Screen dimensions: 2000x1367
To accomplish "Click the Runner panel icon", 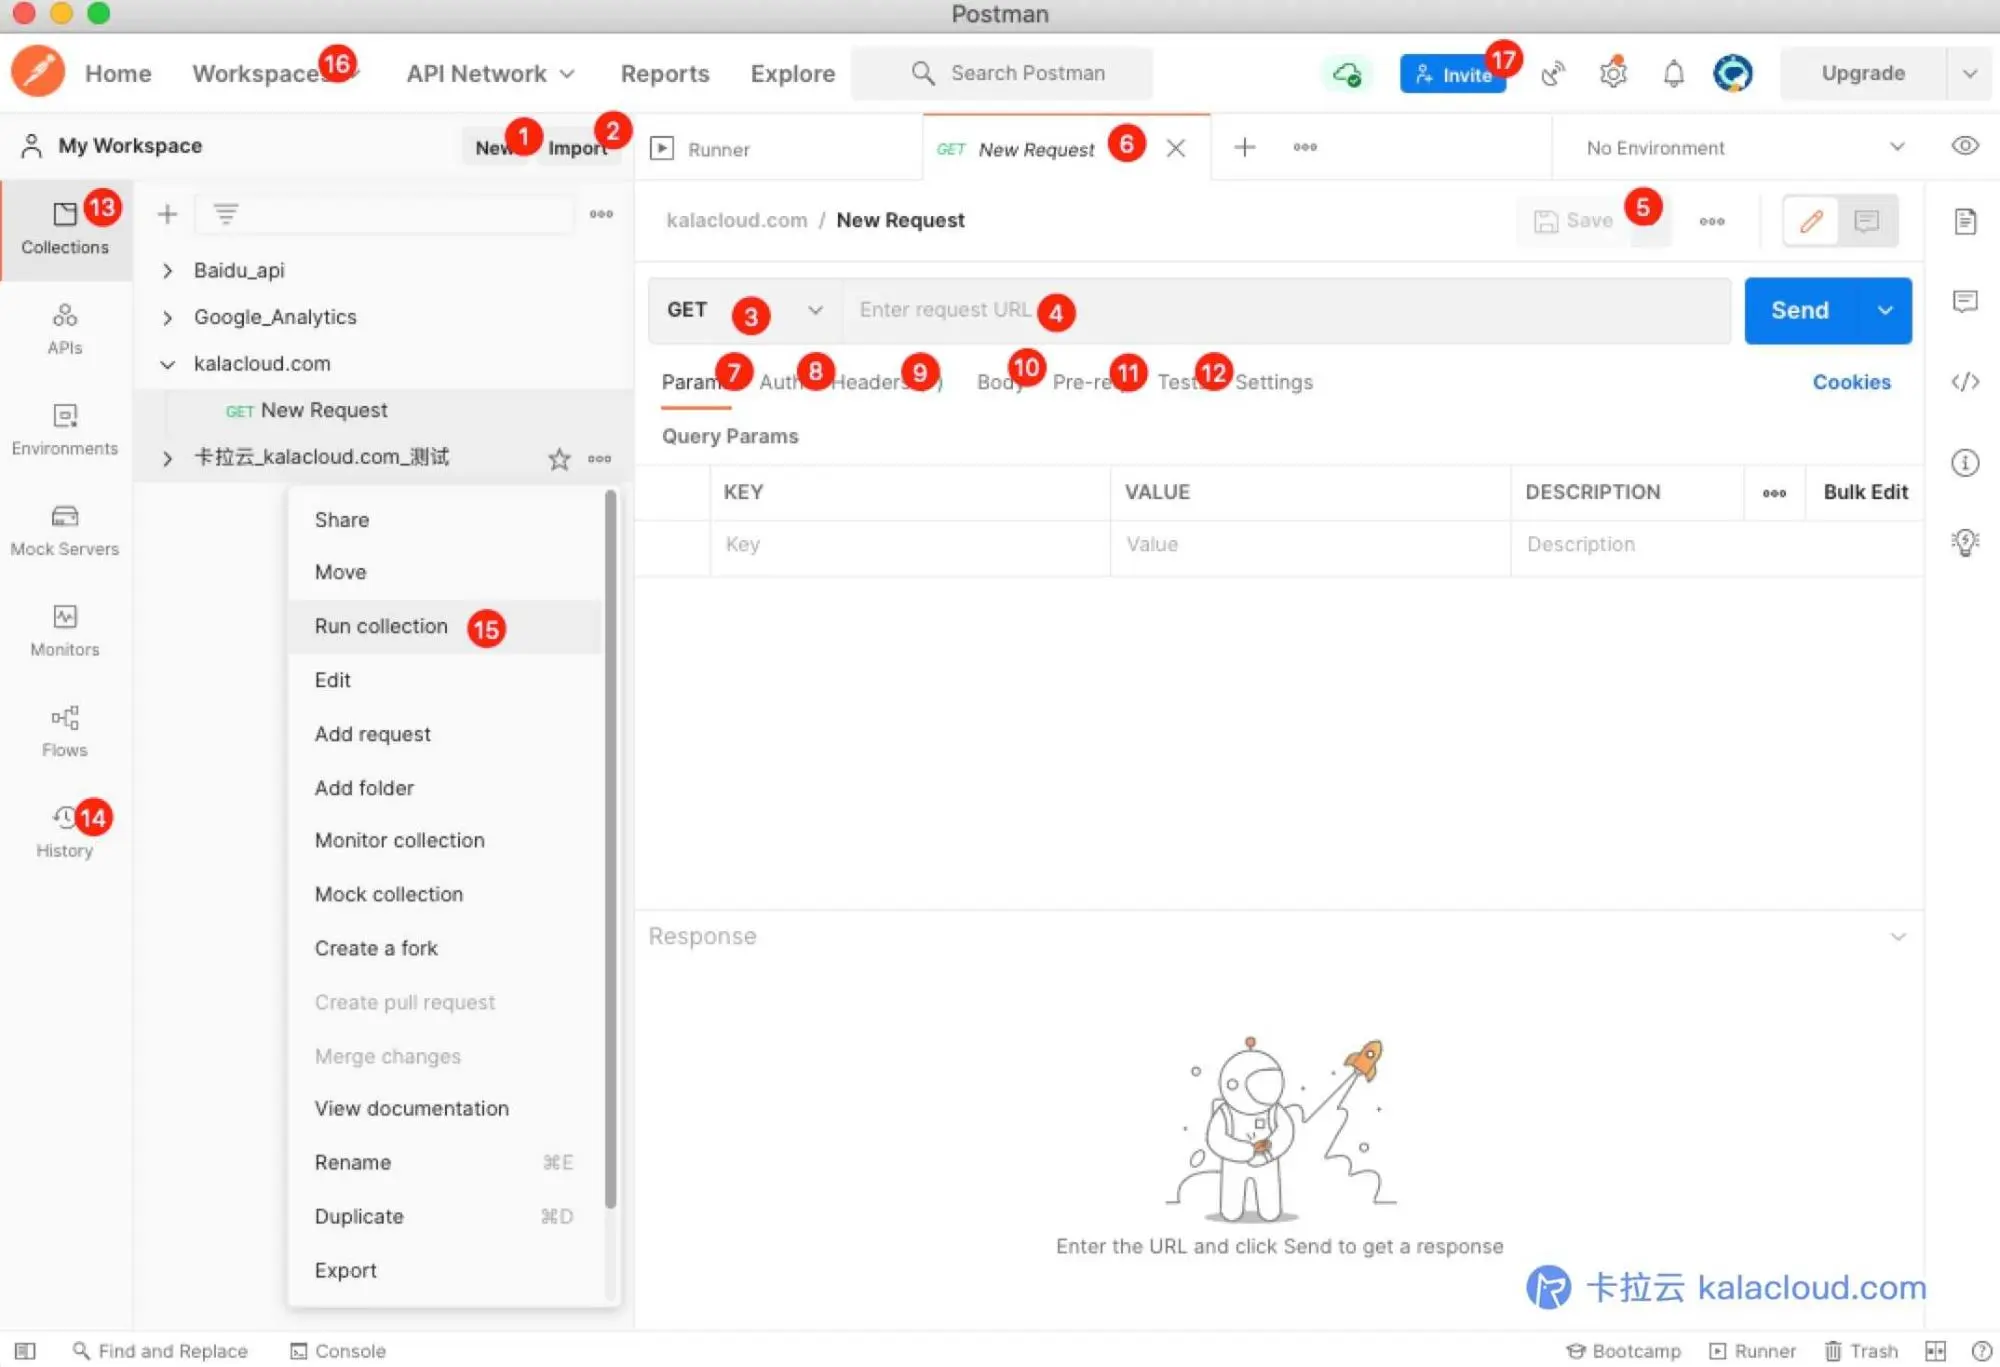I will 663,147.
